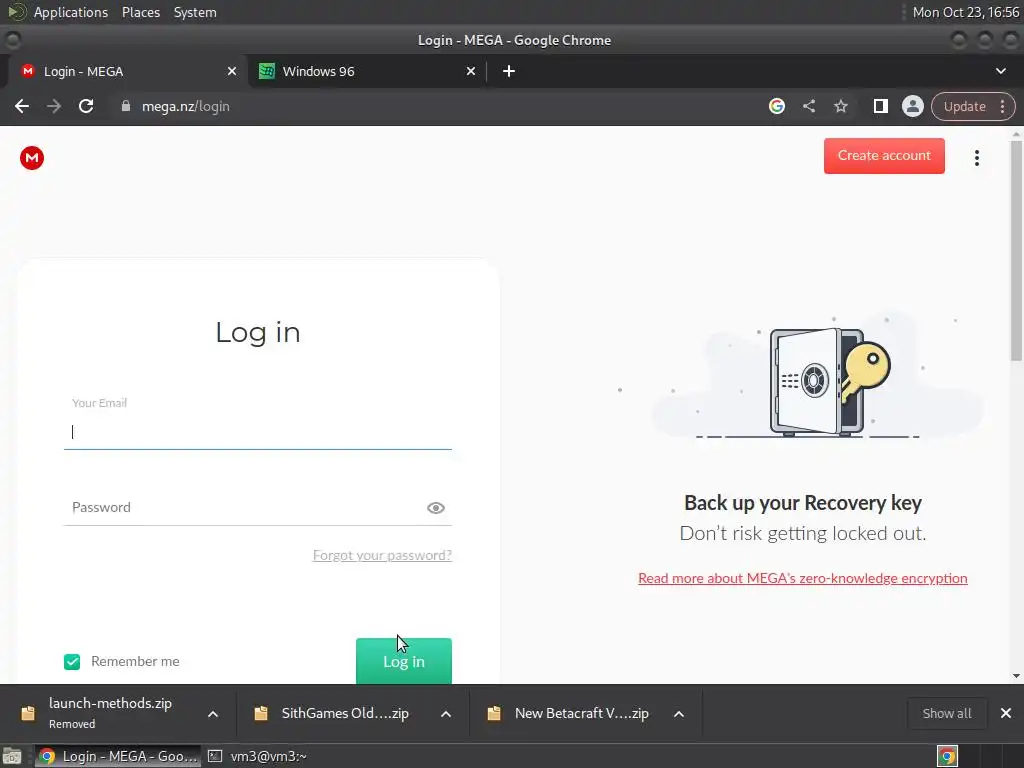
Task: Click the Google icon in the address bar
Action: (x=776, y=106)
